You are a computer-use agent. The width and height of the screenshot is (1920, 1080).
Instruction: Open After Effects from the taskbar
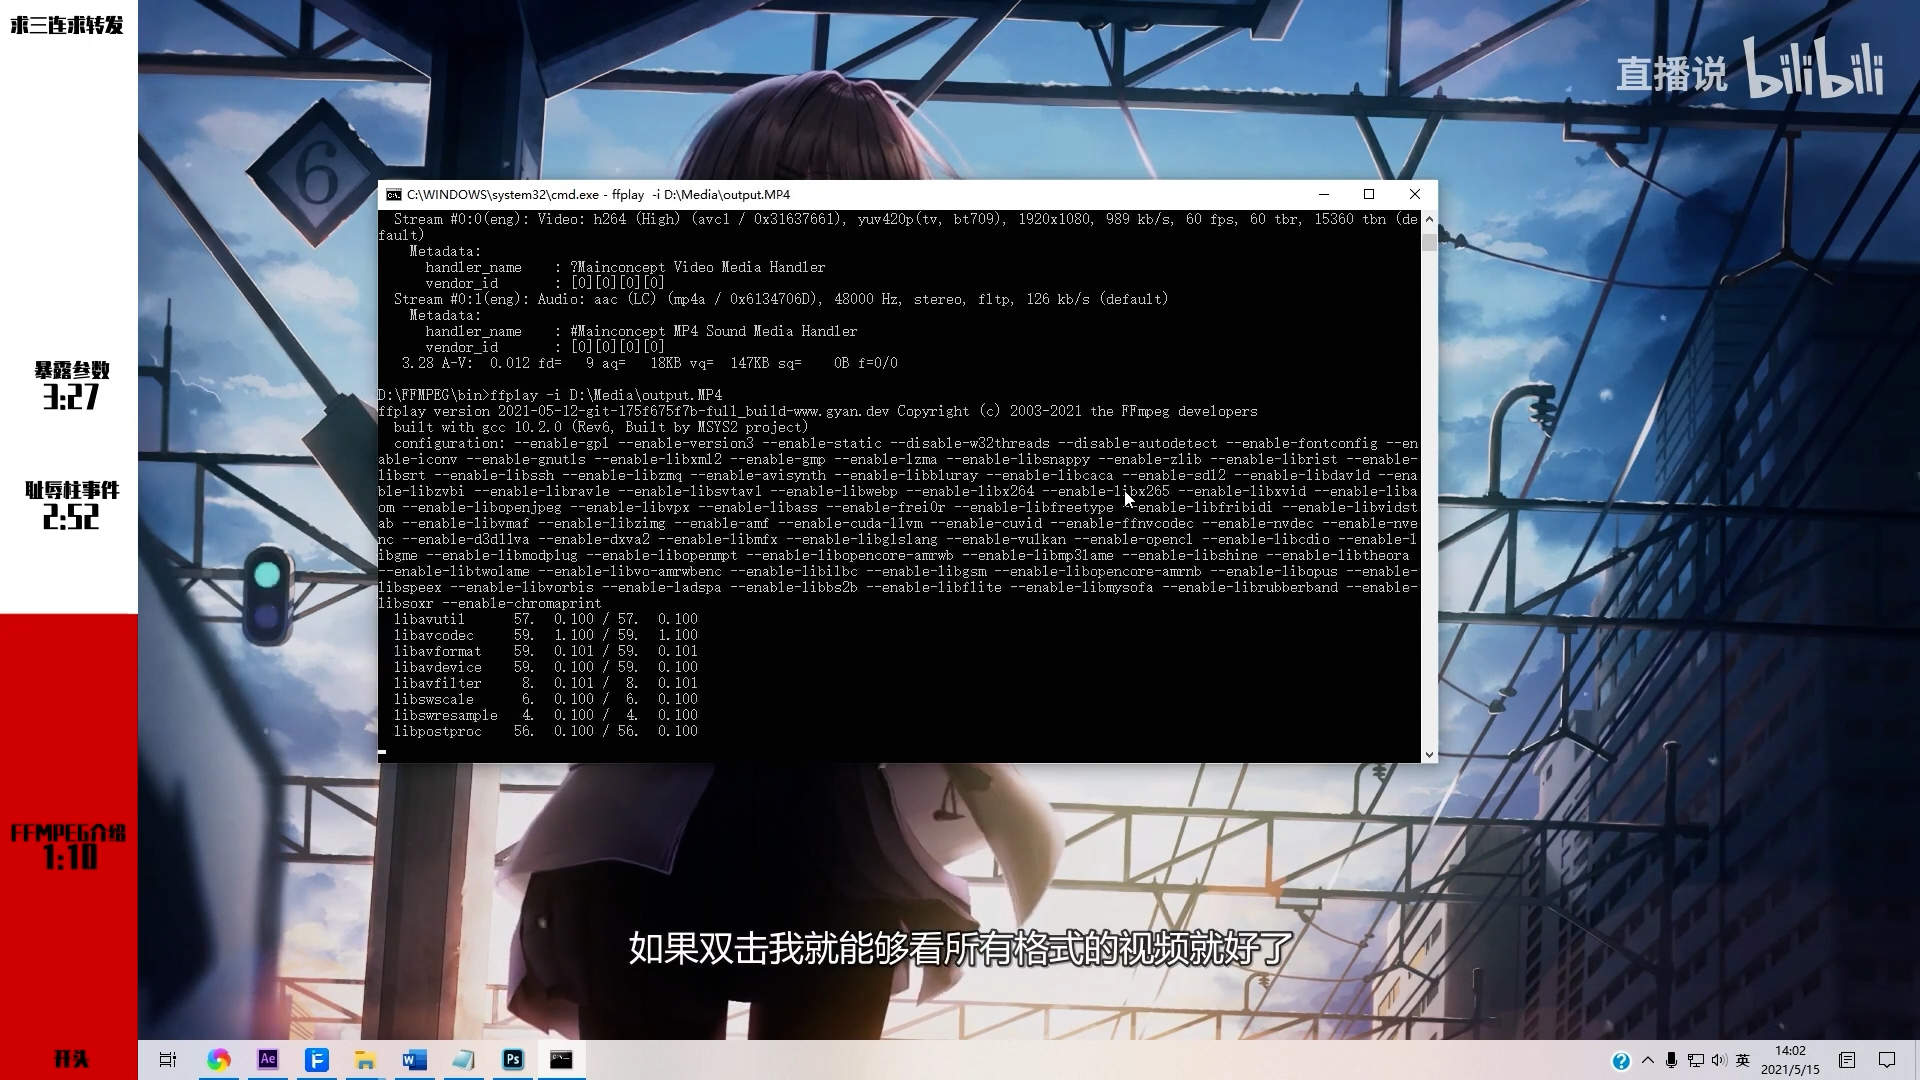tap(267, 1059)
